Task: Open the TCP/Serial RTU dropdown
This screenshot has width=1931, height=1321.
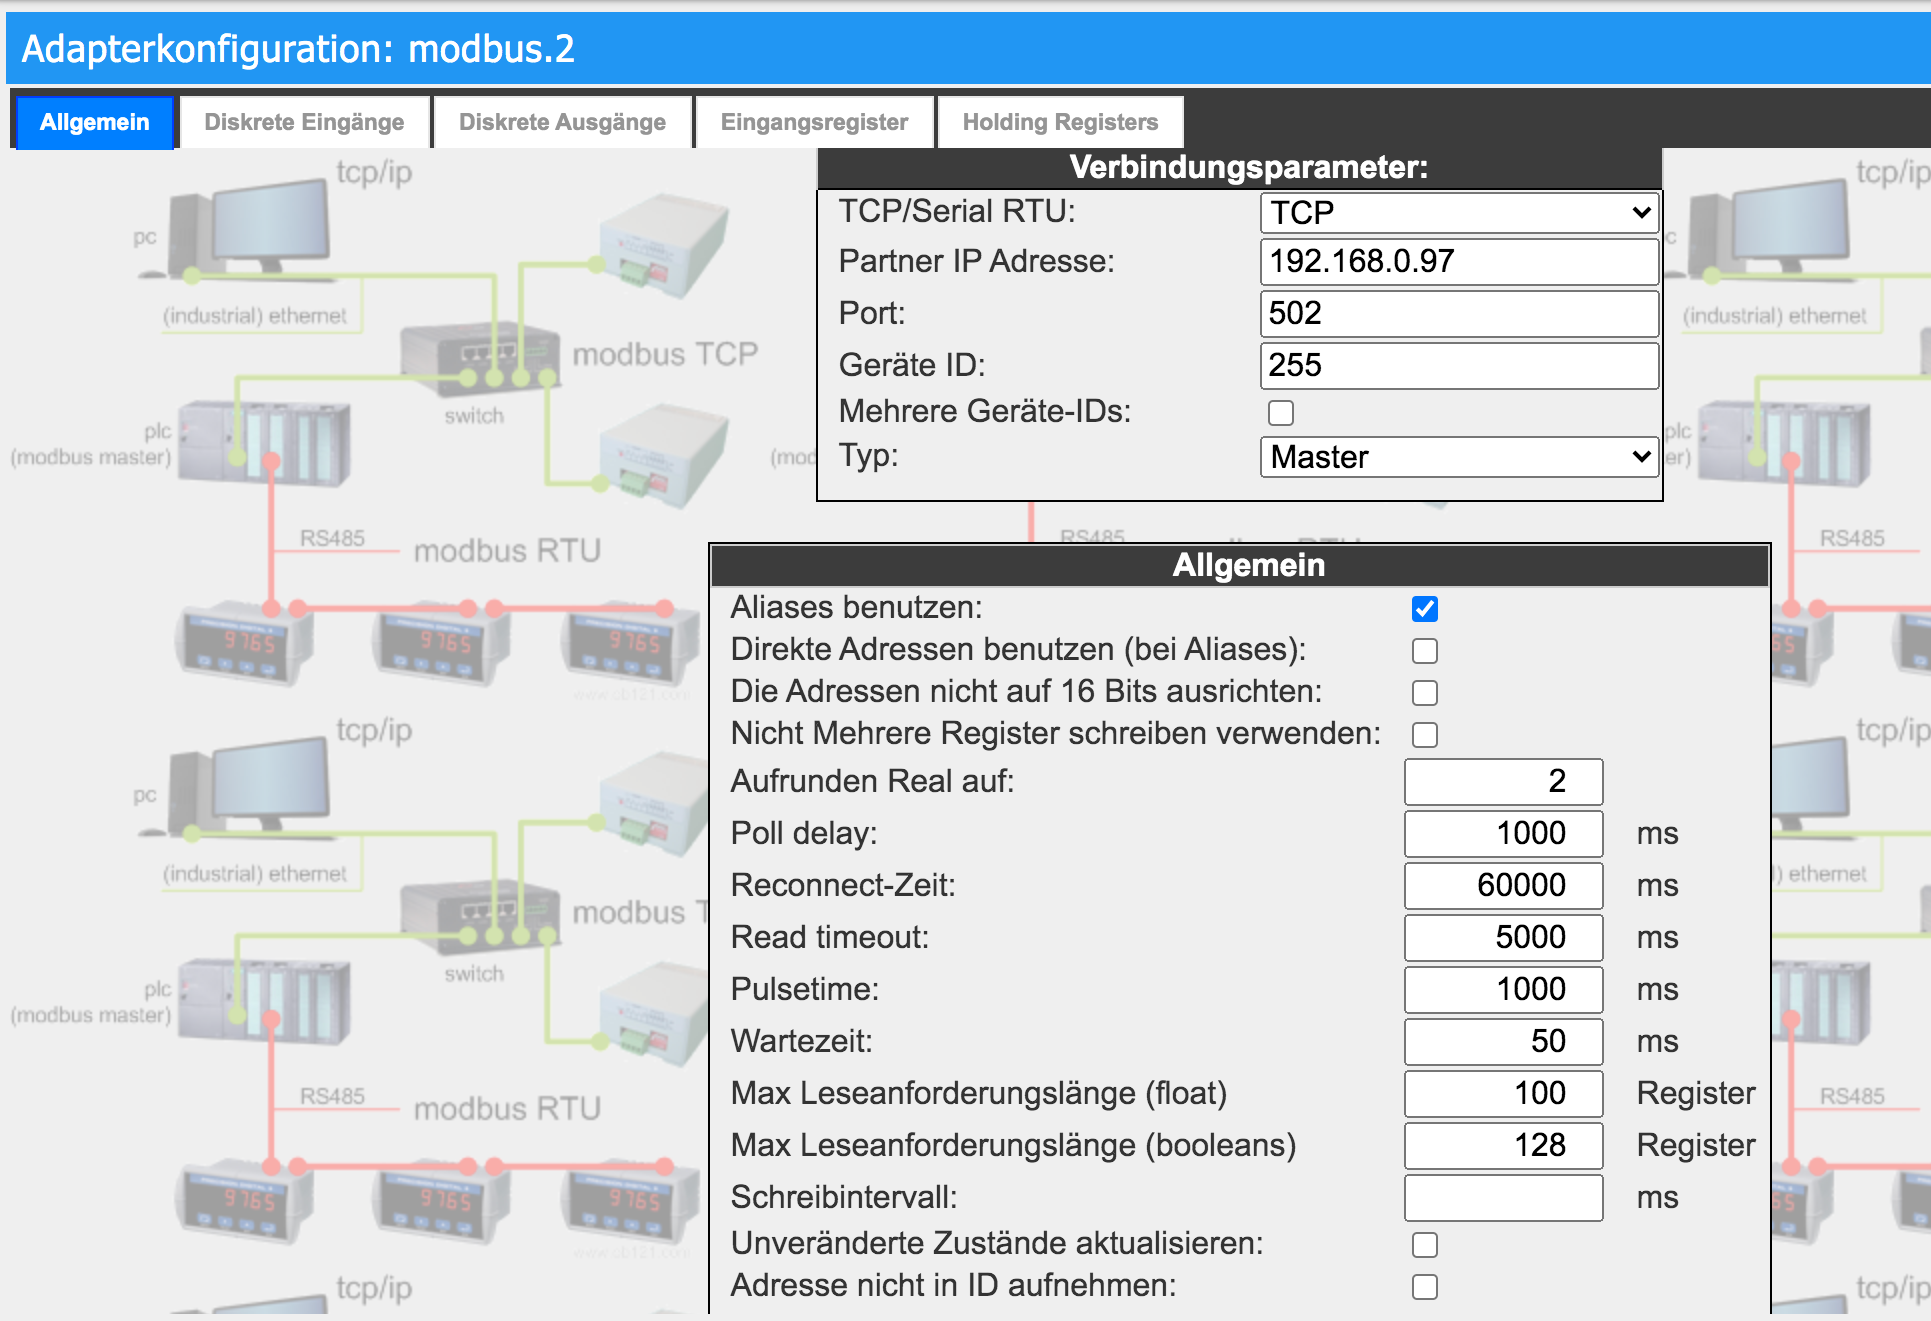Action: (1458, 213)
